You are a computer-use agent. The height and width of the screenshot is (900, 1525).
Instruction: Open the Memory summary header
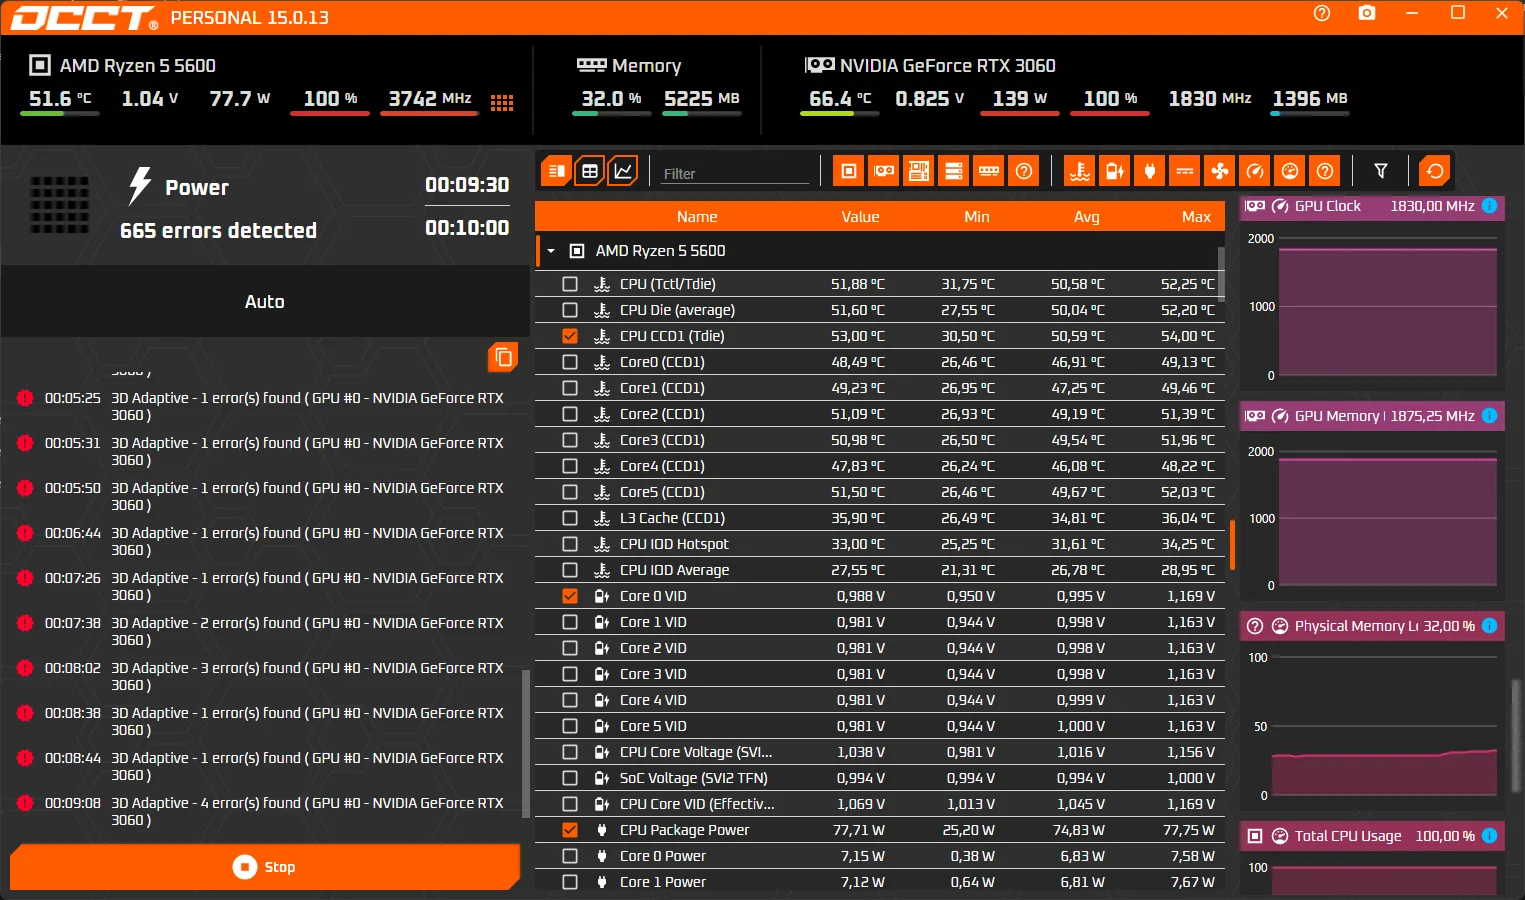pyautogui.click(x=629, y=66)
